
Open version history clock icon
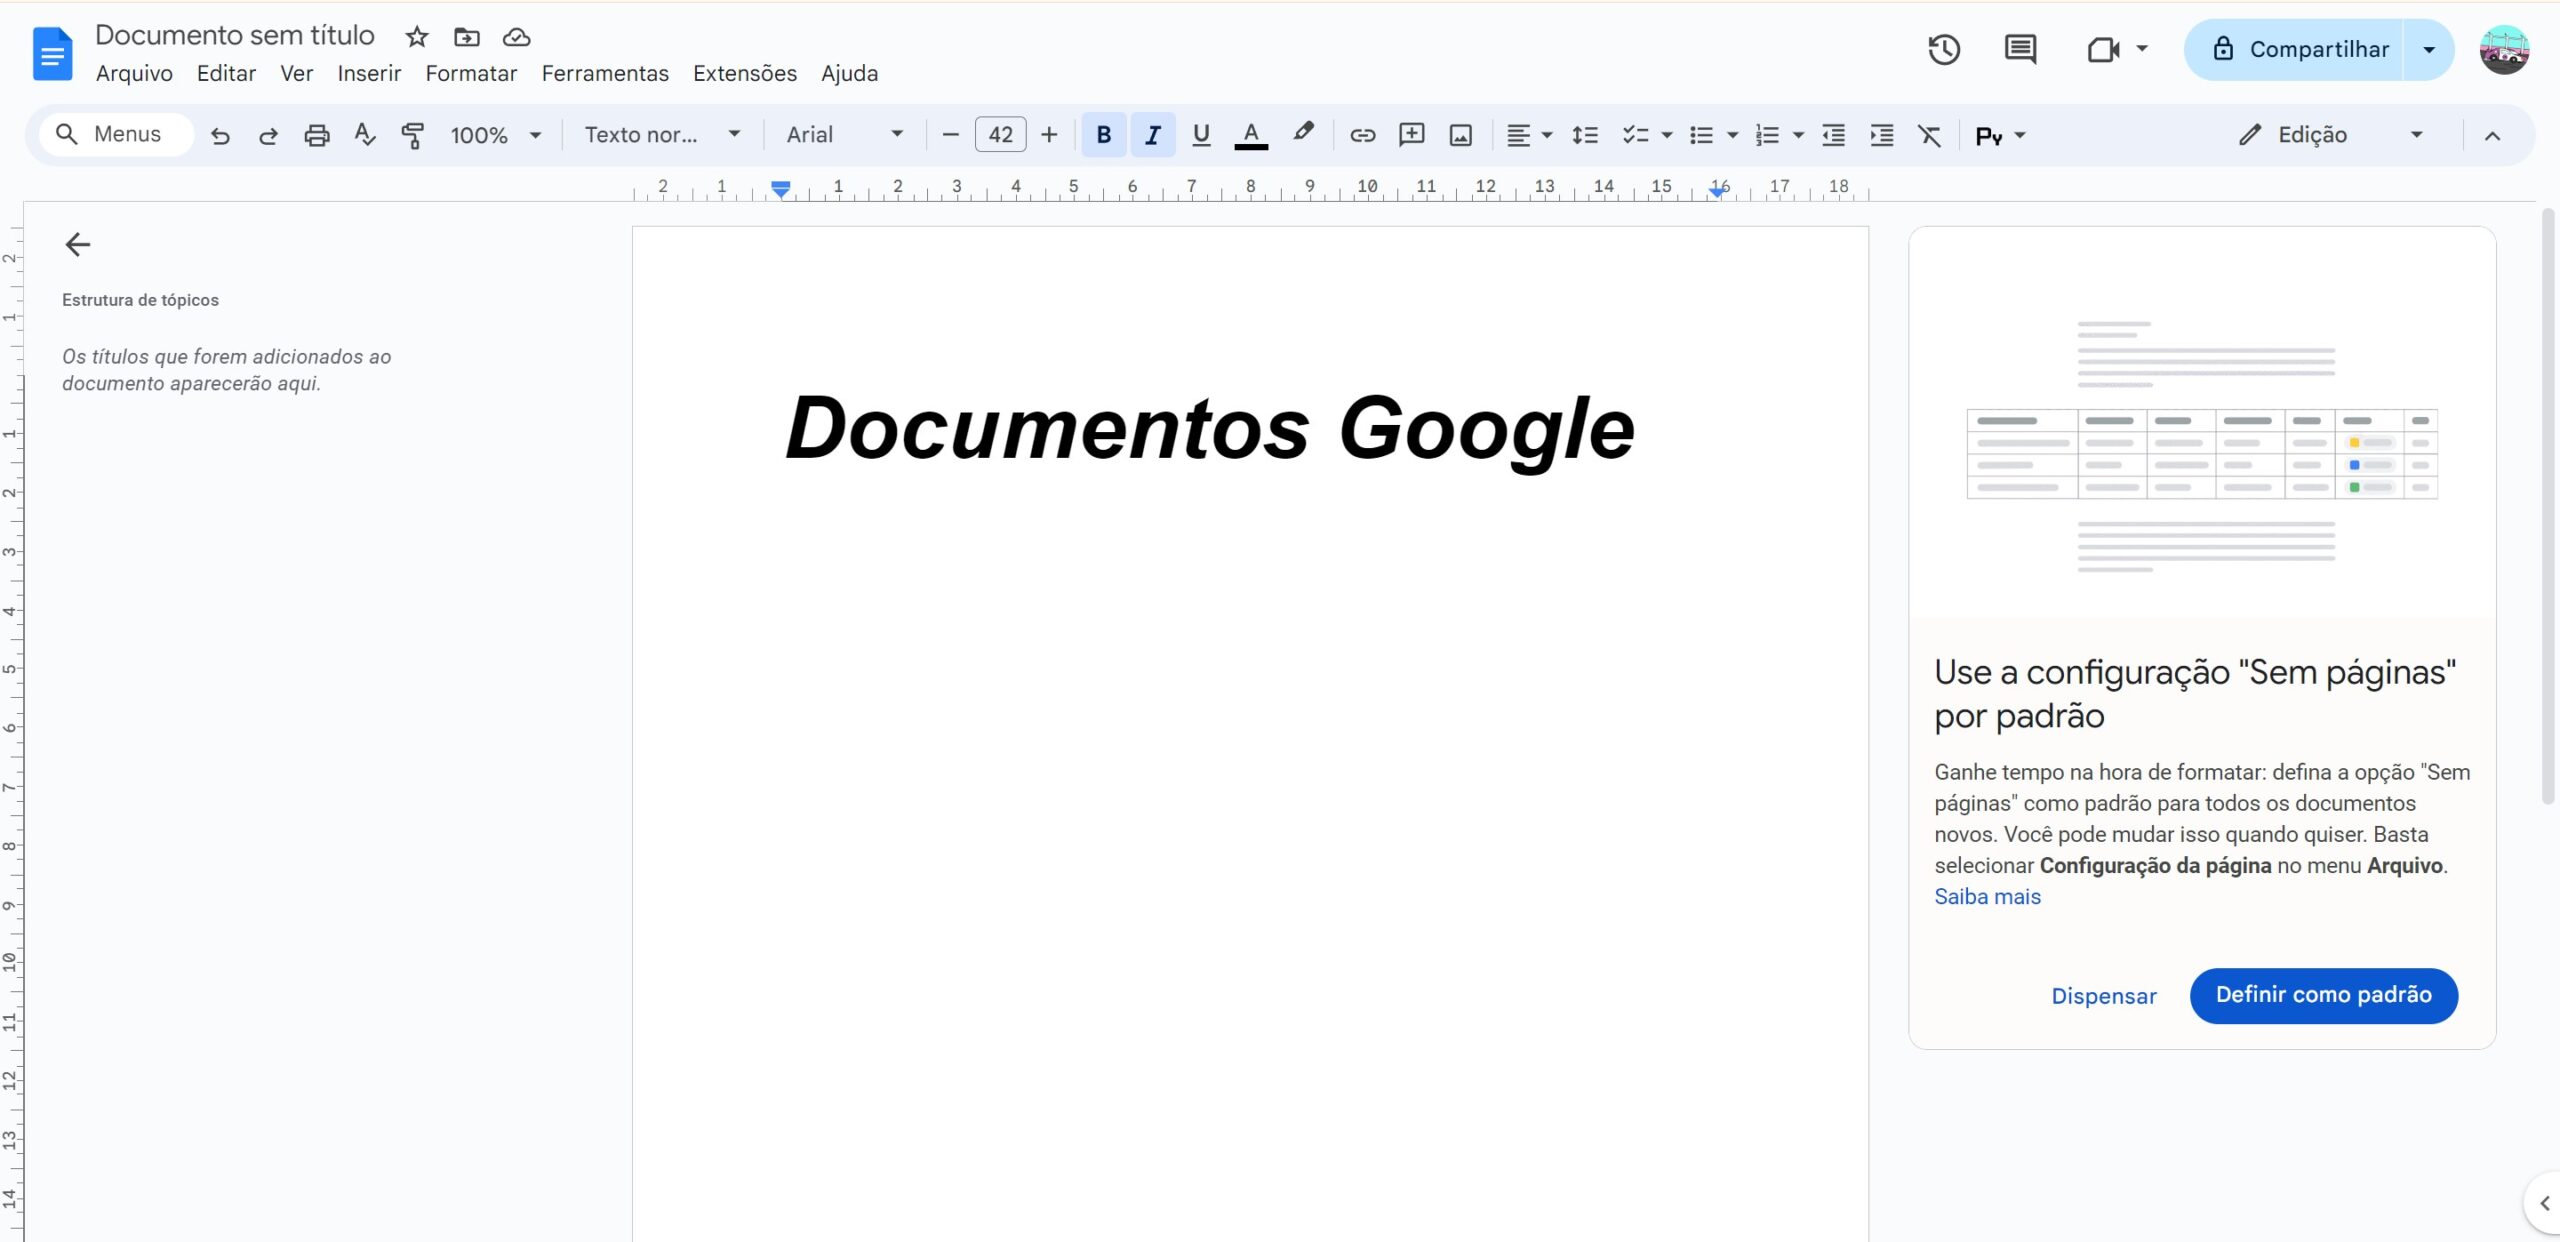(1944, 49)
